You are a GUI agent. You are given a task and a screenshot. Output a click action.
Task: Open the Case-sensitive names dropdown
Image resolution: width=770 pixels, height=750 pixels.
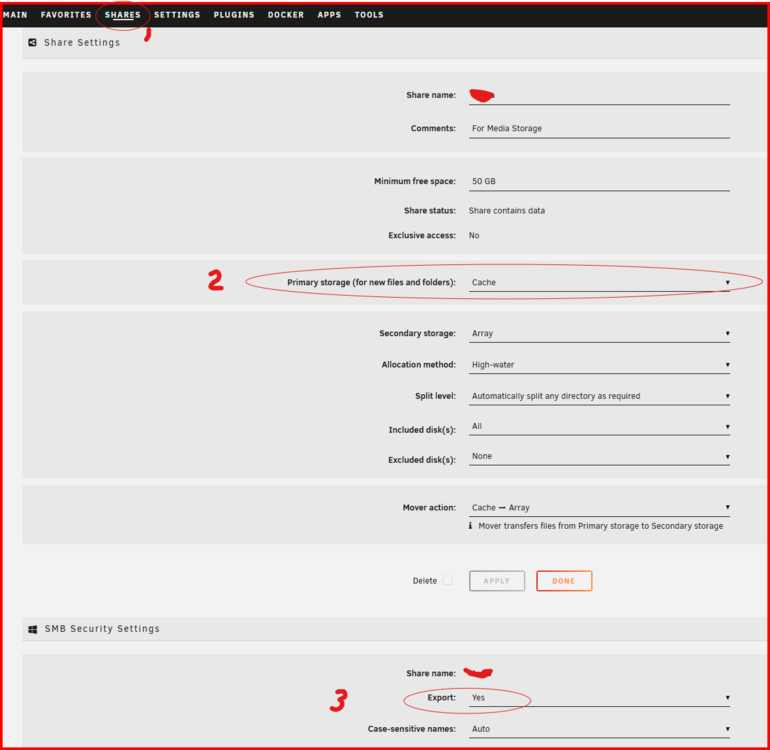[x=599, y=729]
